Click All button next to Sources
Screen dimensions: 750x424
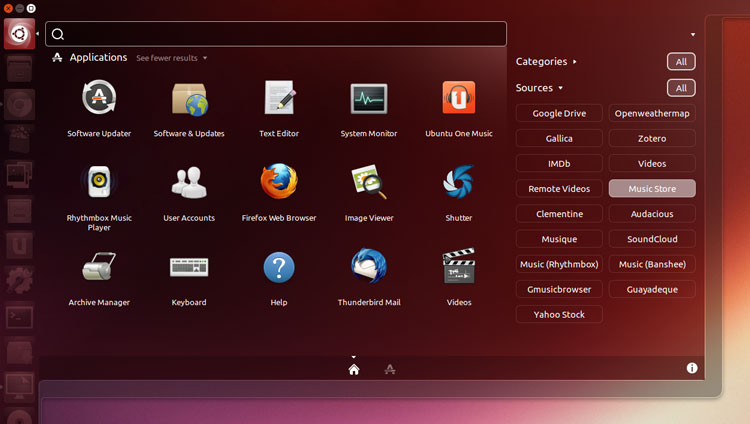pos(681,88)
